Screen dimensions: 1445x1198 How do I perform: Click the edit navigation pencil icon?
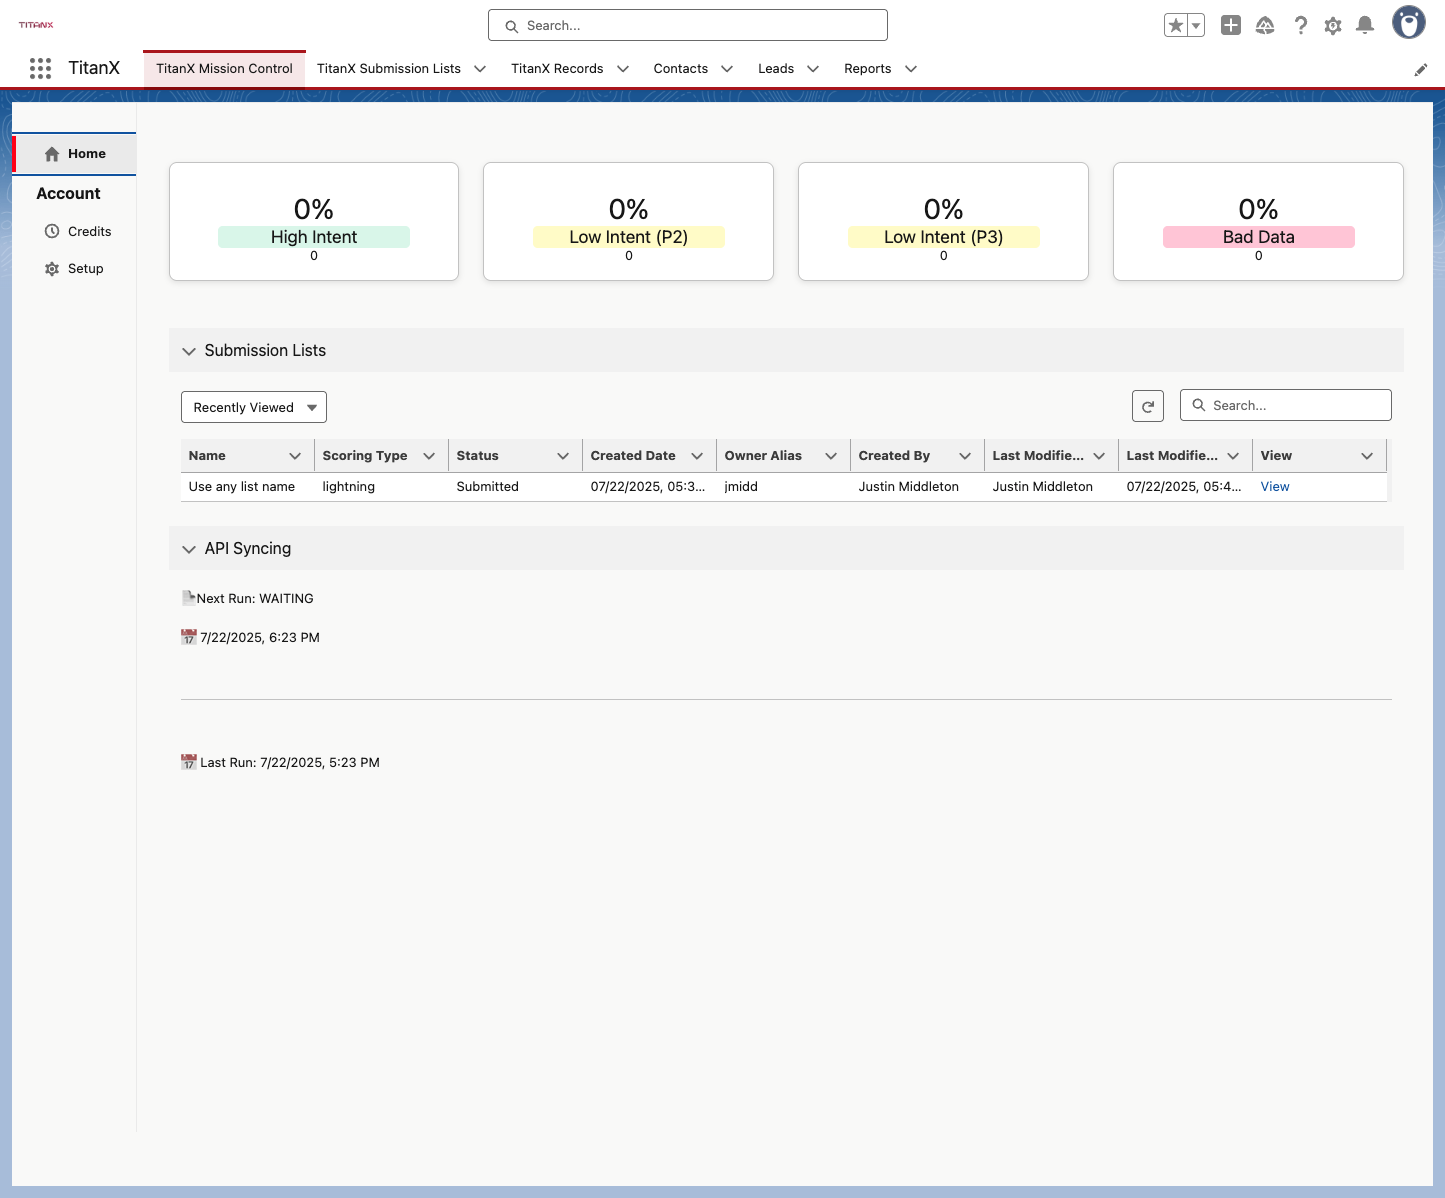point(1420,70)
